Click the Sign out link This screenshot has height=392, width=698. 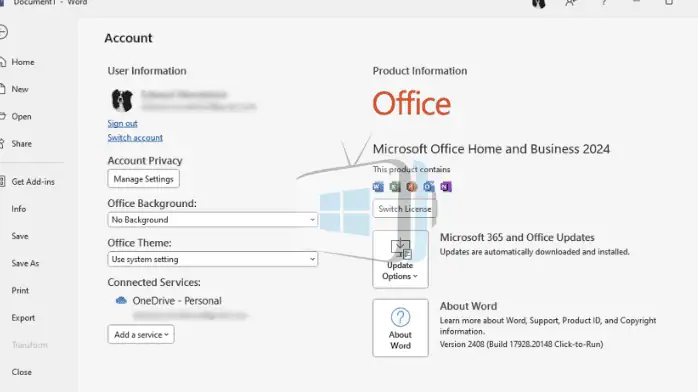[122, 123]
